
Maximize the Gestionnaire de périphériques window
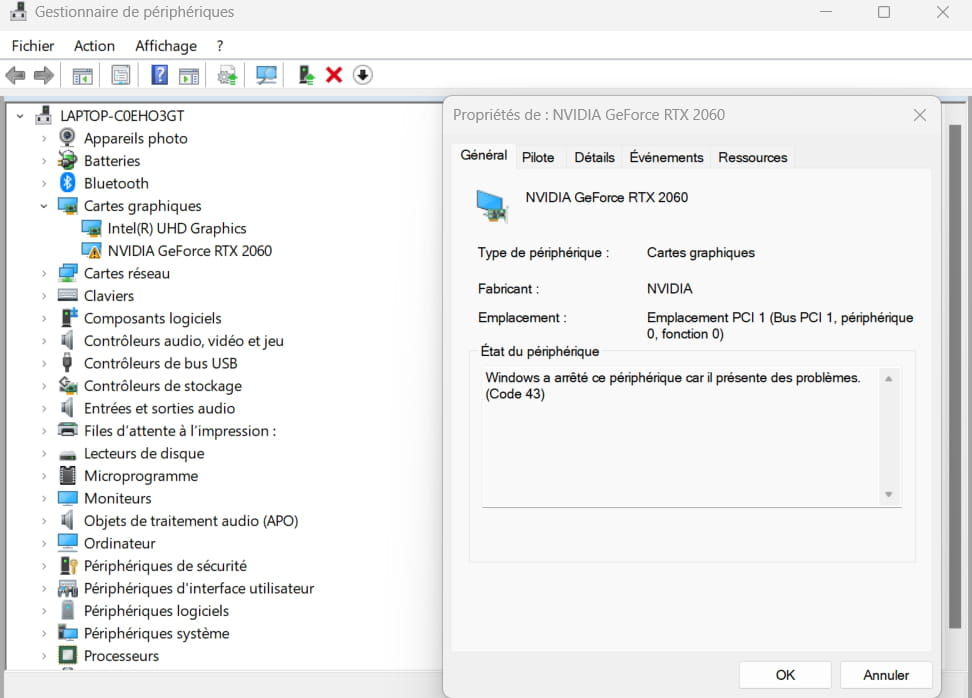[884, 12]
